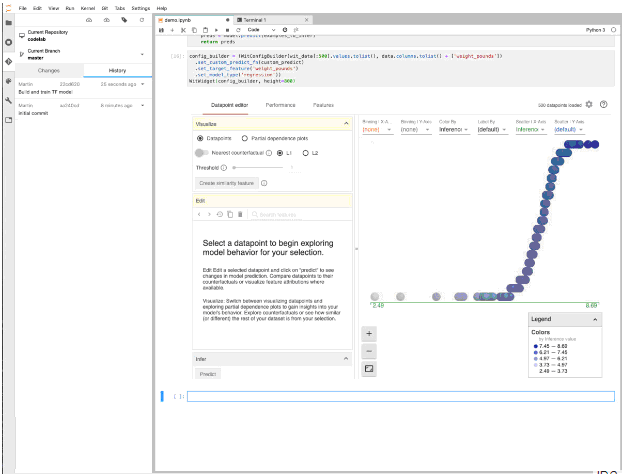
Task: Open the Scatter X-Axis dropdown
Action: coord(531,130)
